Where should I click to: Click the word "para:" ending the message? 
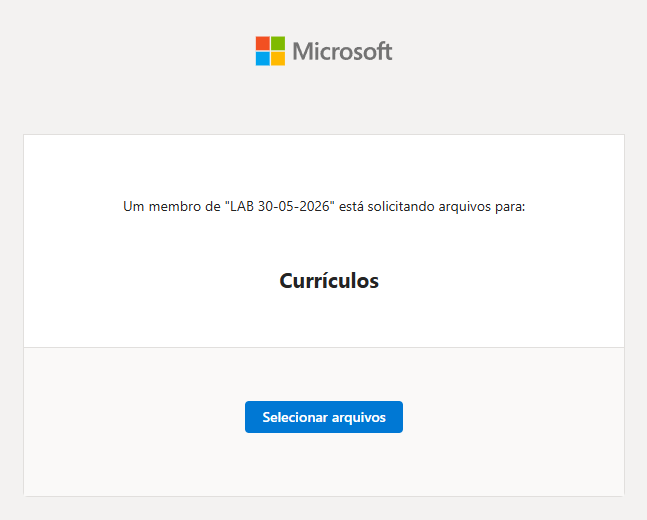(x=510, y=206)
